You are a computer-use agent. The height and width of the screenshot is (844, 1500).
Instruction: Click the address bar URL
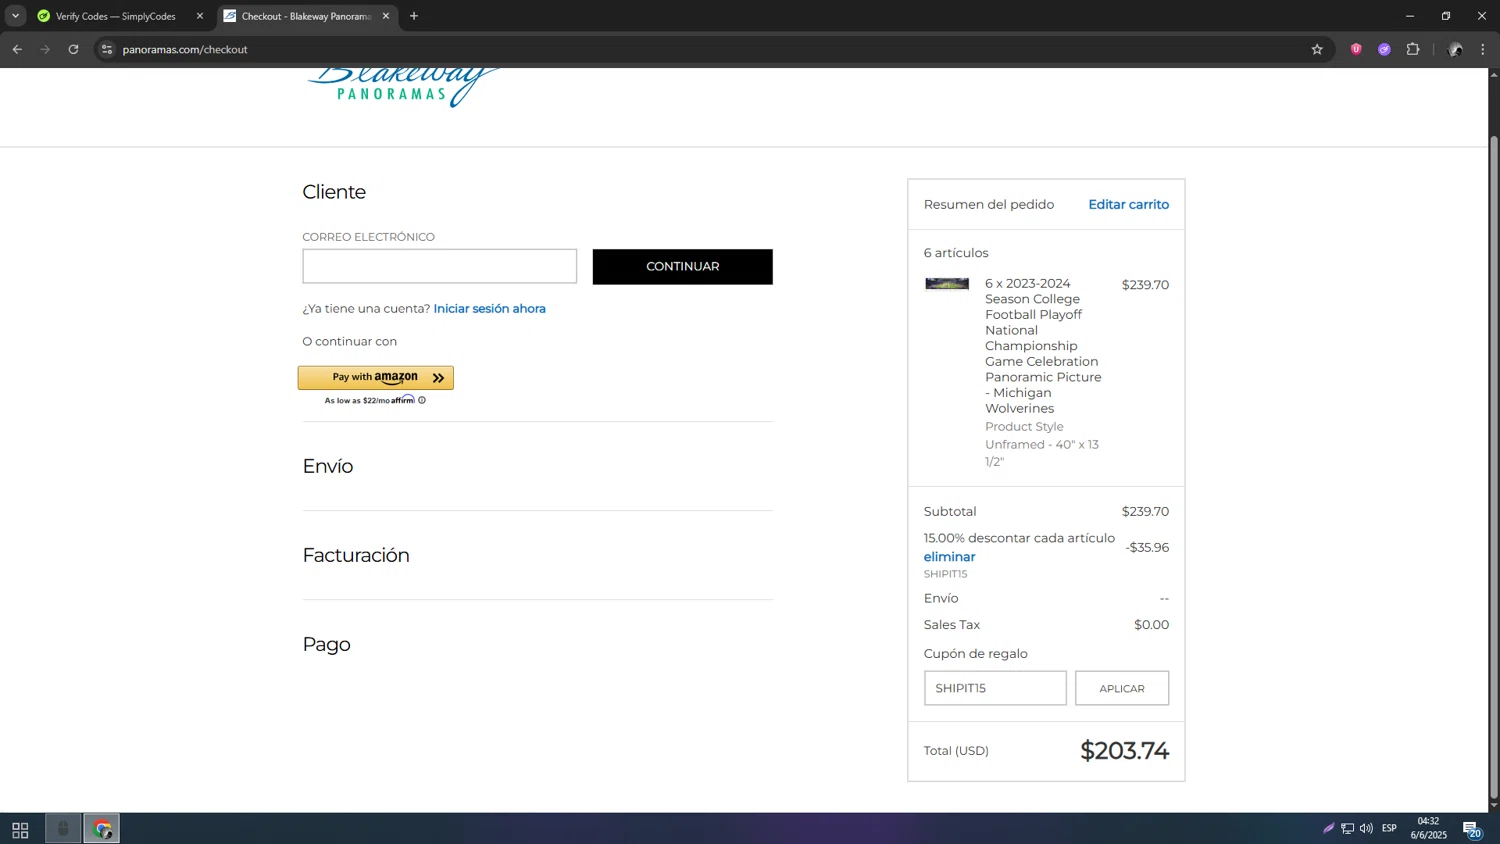click(185, 49)
